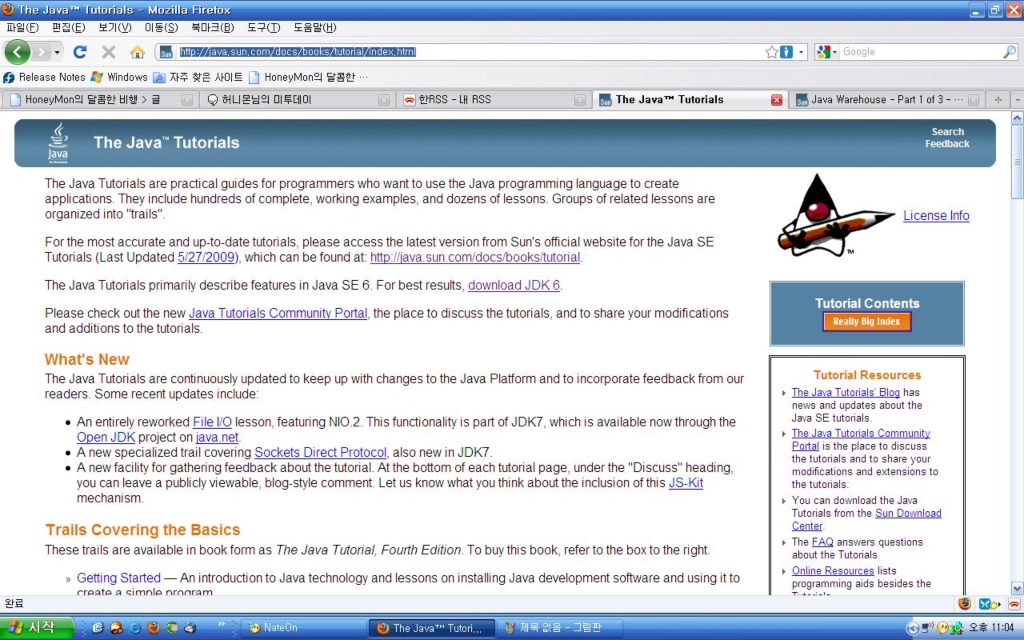Image resolution: width=1024 pixels, height=640 pixels.
Task: Click the Stop loading X icon
Action: tap(108, 52)
